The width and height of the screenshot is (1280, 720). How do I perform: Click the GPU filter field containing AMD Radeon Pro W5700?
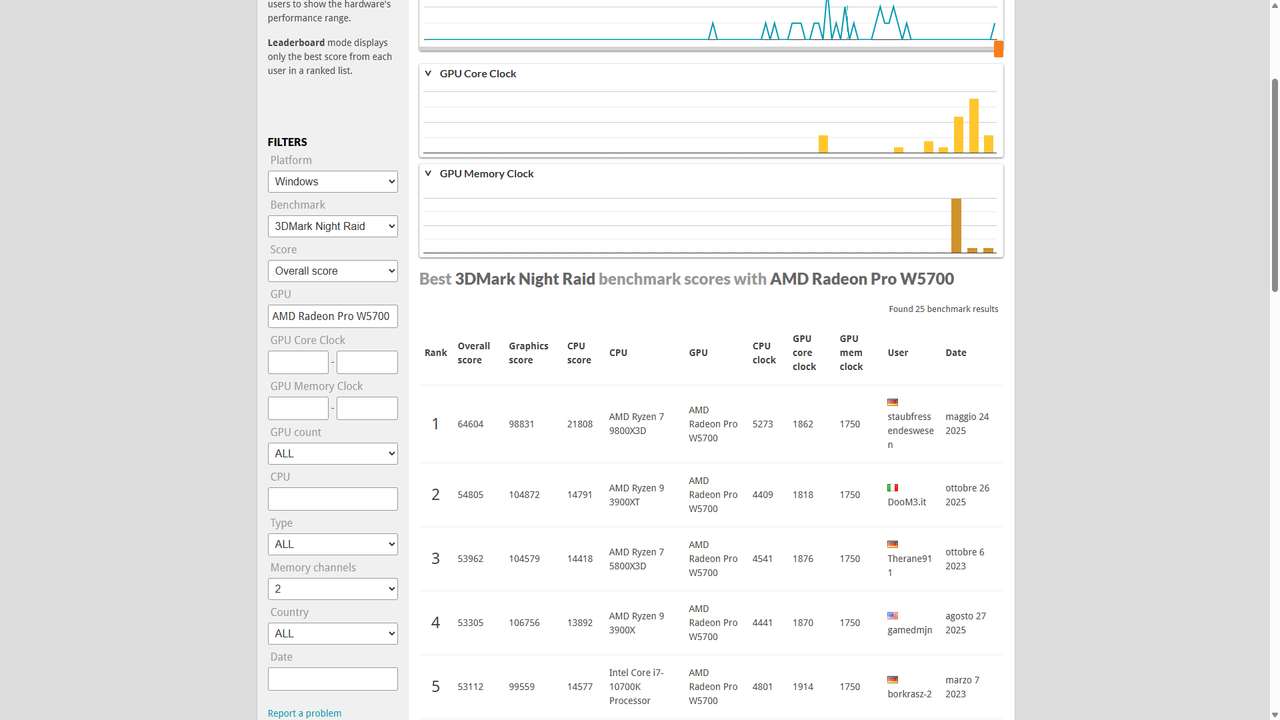(332, 316)
